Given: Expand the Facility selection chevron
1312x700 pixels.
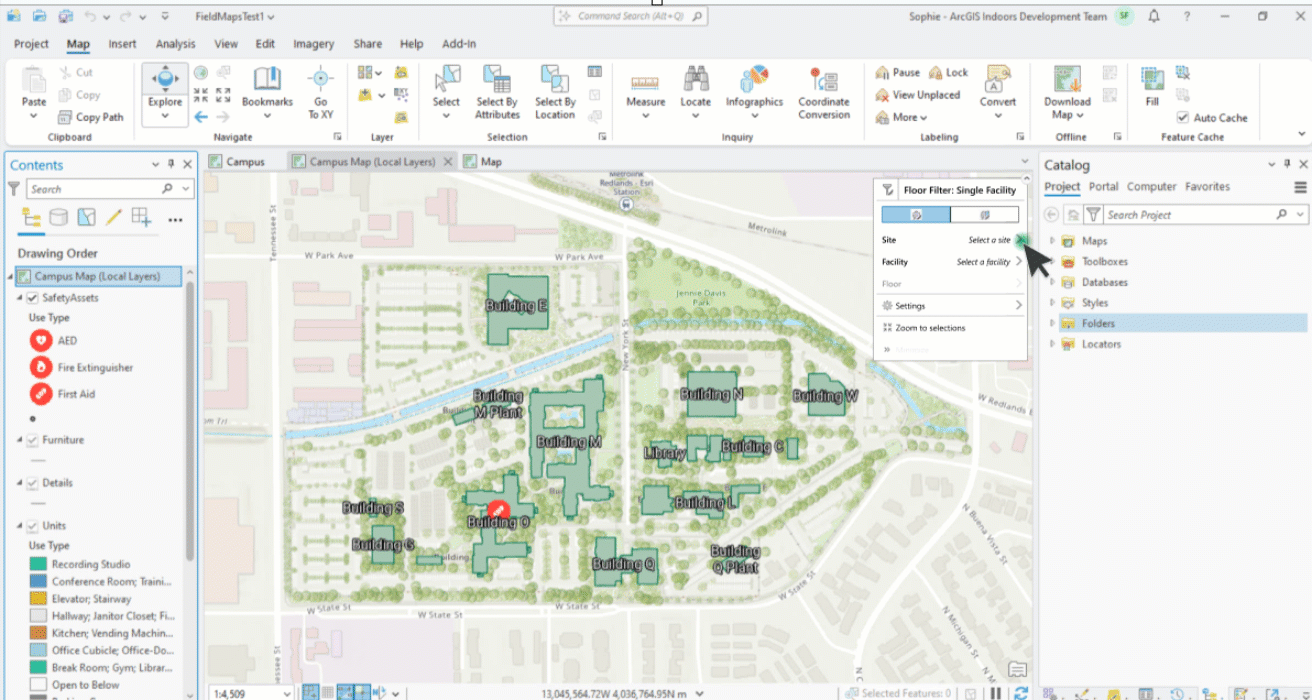Looking at the screenshot, I should coord(1019,262).
